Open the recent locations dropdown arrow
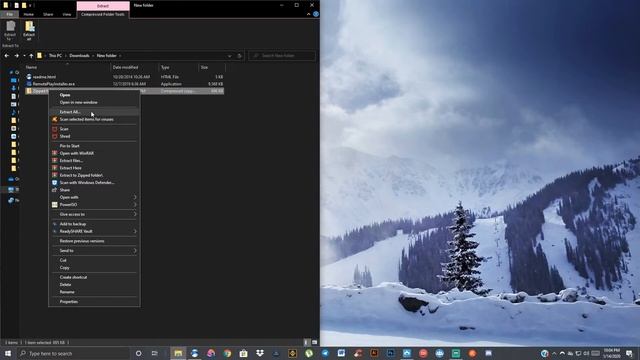640x360 pixels. point(24,56)
